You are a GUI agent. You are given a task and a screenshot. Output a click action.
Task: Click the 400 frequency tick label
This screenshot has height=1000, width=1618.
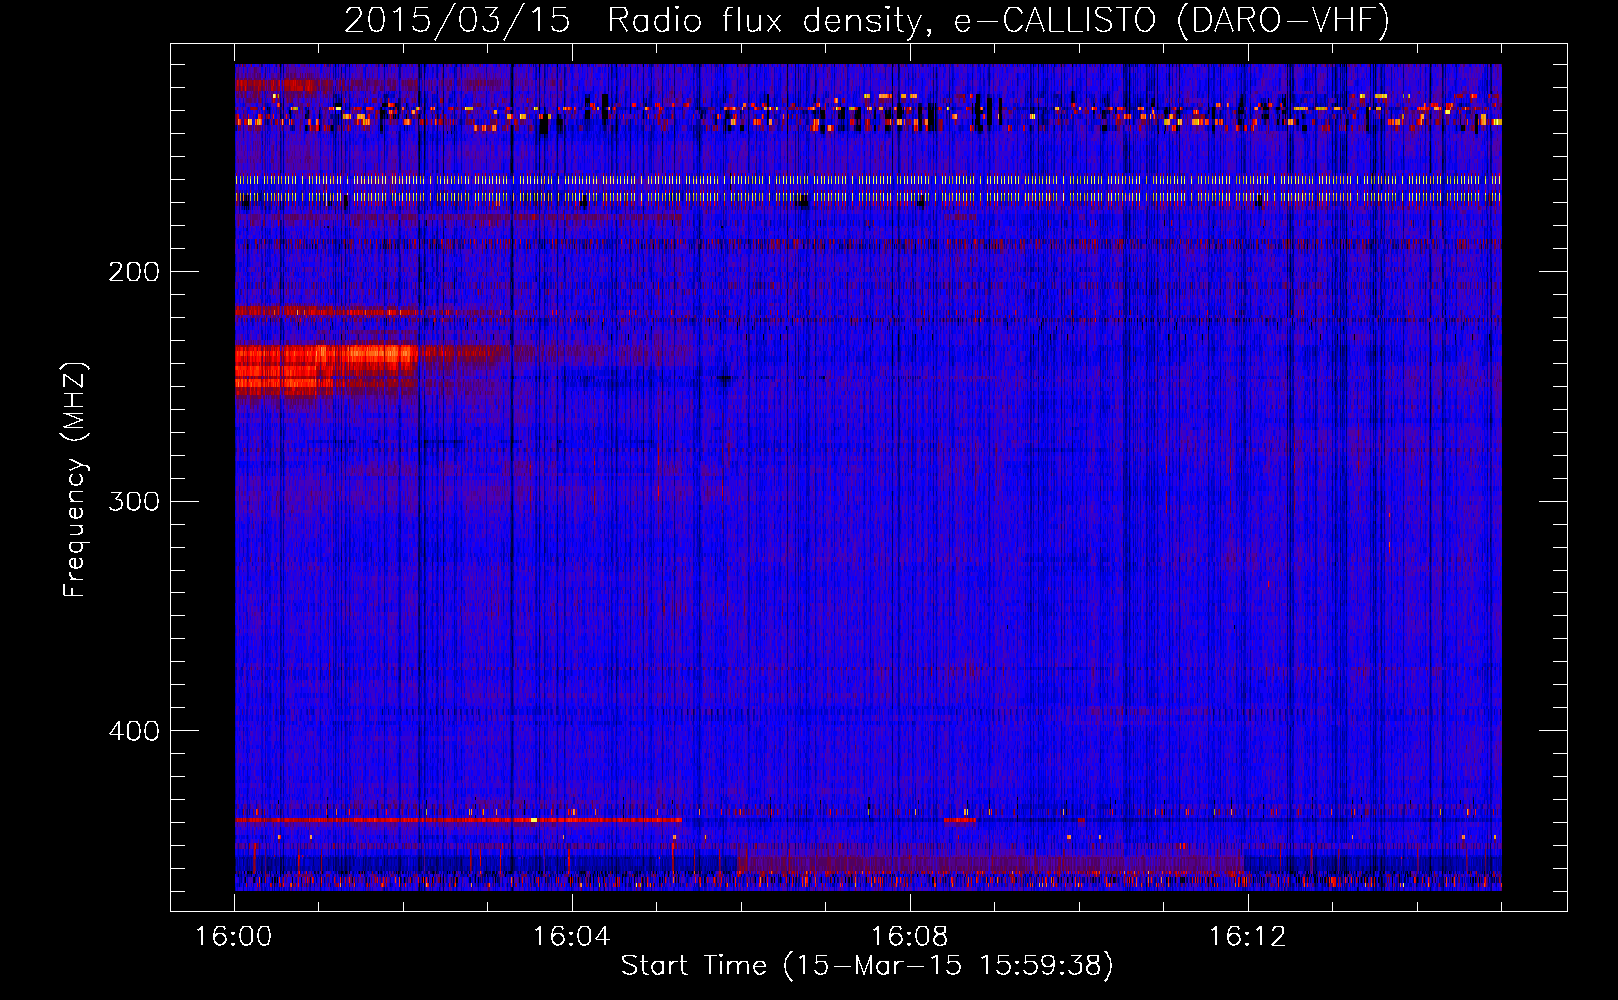134,731
